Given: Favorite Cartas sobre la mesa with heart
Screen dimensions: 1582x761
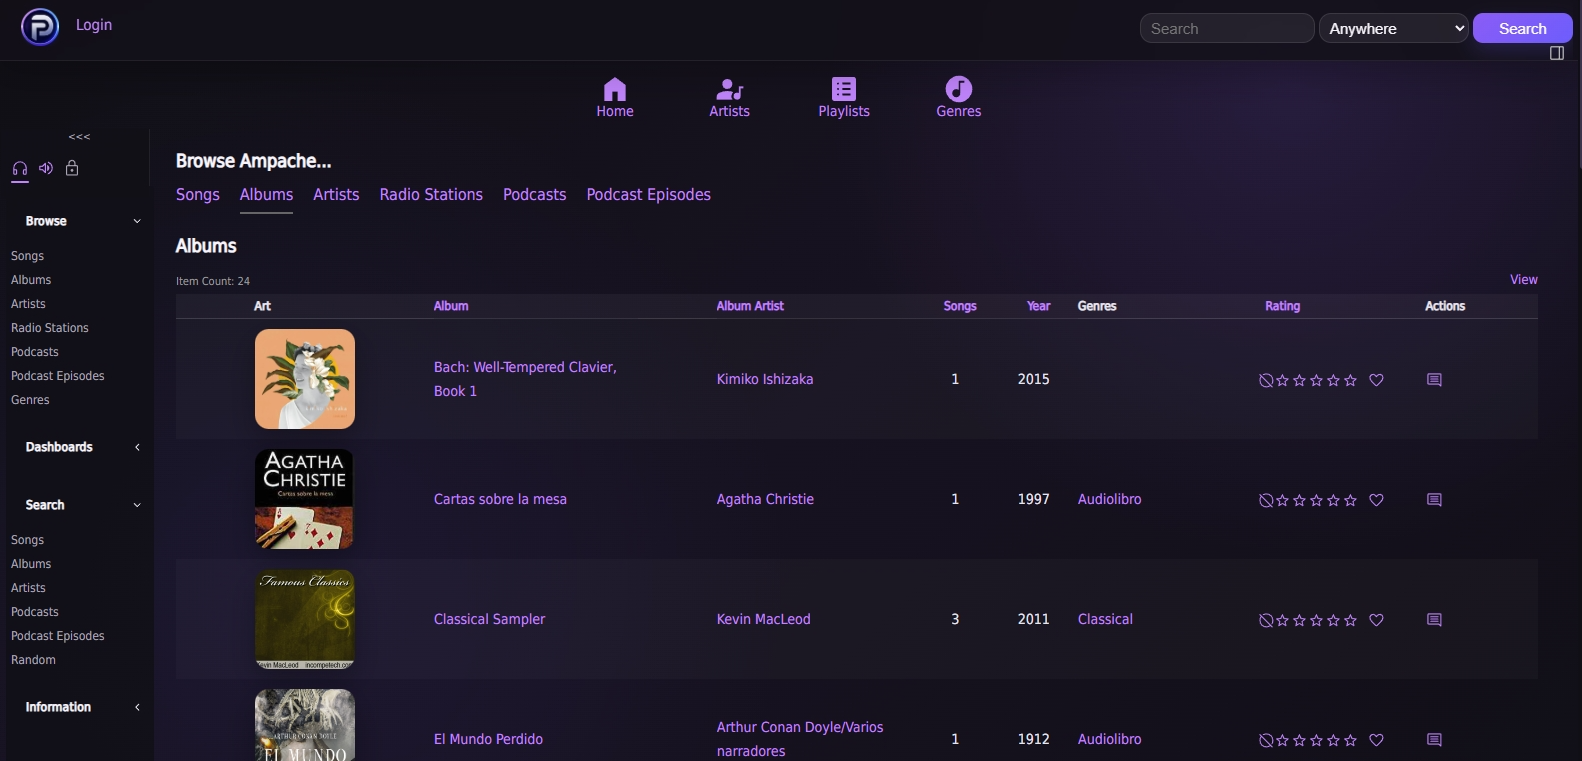Looking at the screenshot, I should 1376,500.
